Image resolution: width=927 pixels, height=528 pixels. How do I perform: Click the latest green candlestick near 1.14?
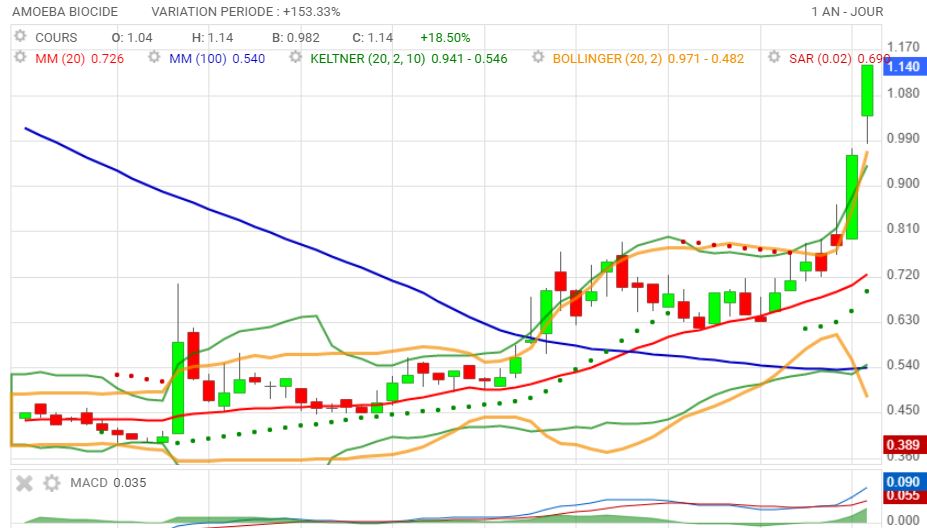[x=867, y=90]
